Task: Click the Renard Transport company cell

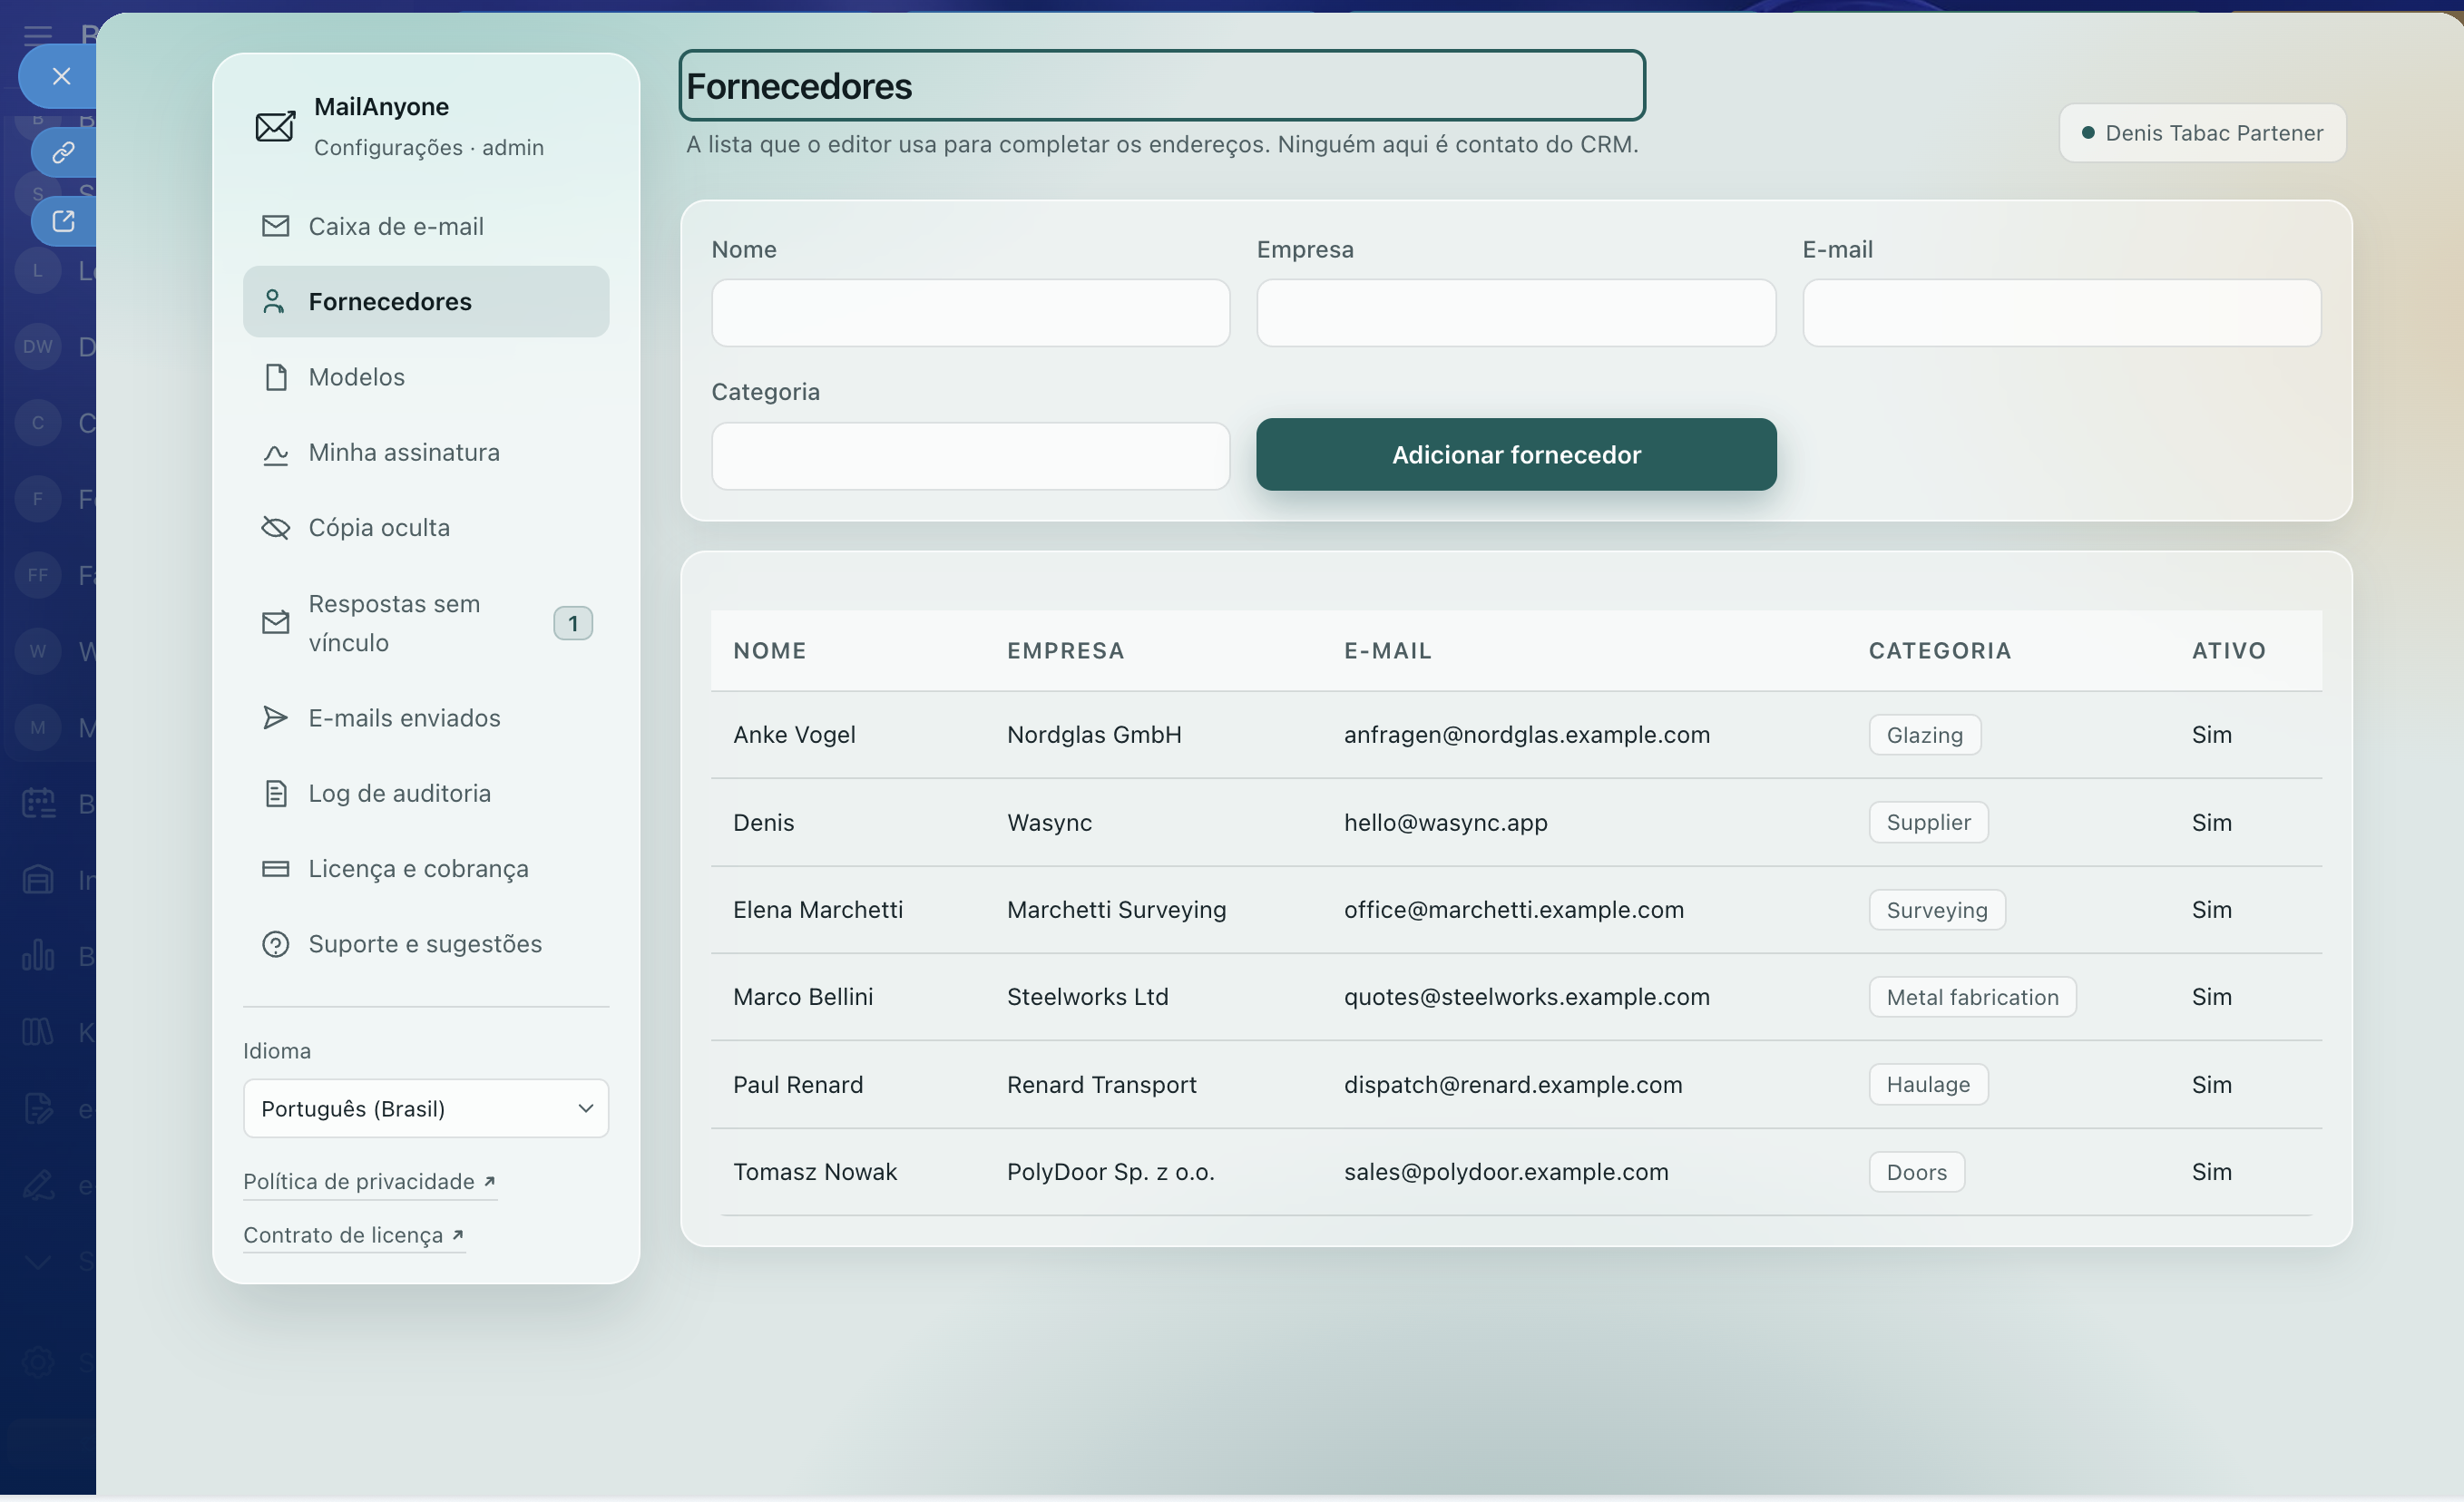Action: [1101, 1084]
